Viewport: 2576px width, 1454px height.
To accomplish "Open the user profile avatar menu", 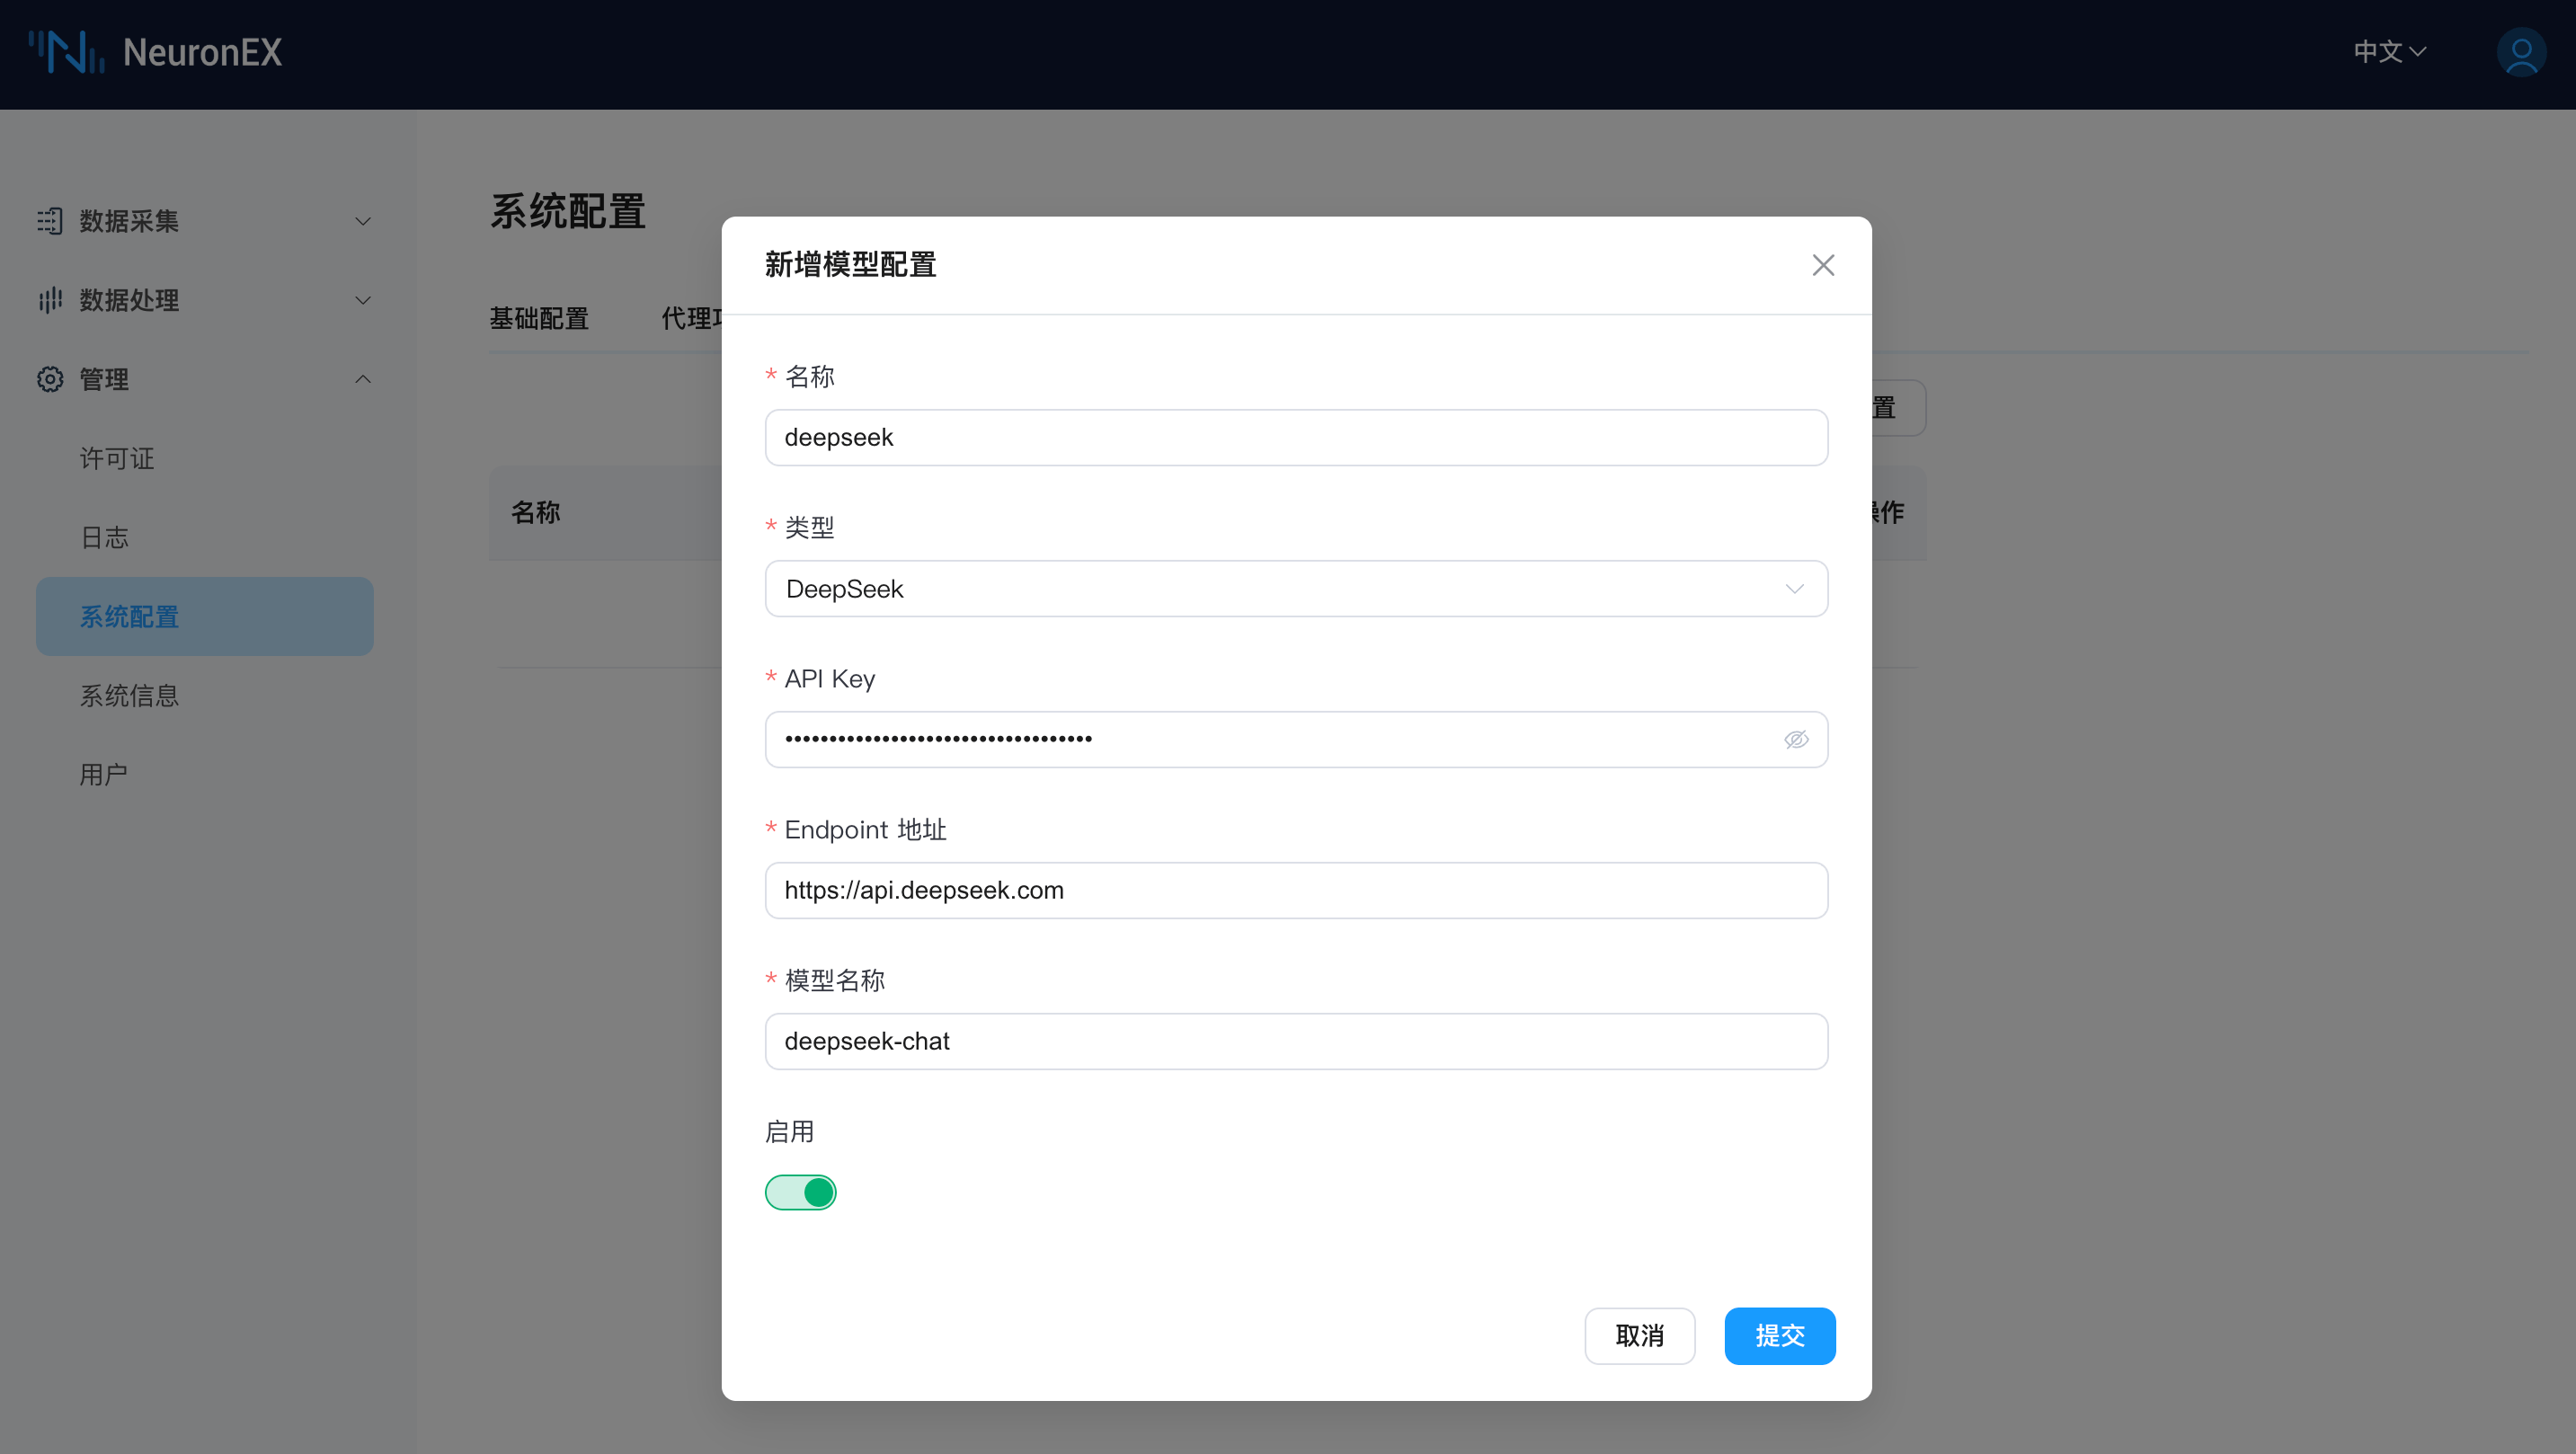I will (2520, 52).
